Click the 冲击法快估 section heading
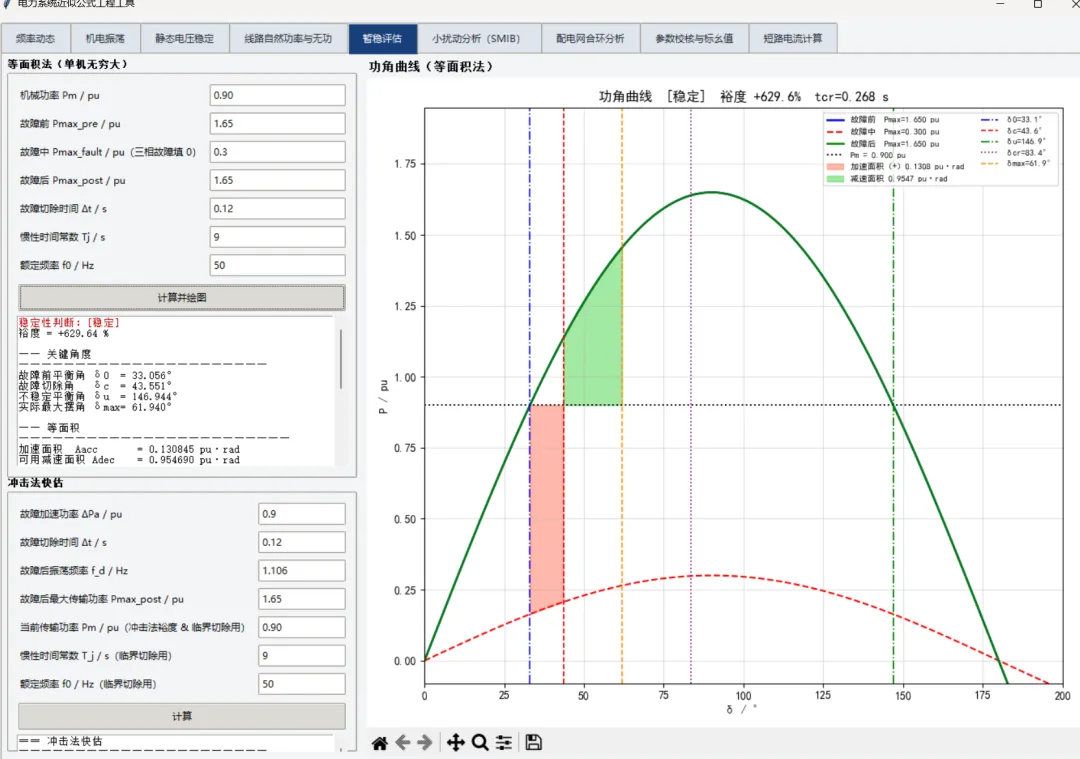Screen dimensions: 1080x759 pyautogui.click(x=35, y=483)
